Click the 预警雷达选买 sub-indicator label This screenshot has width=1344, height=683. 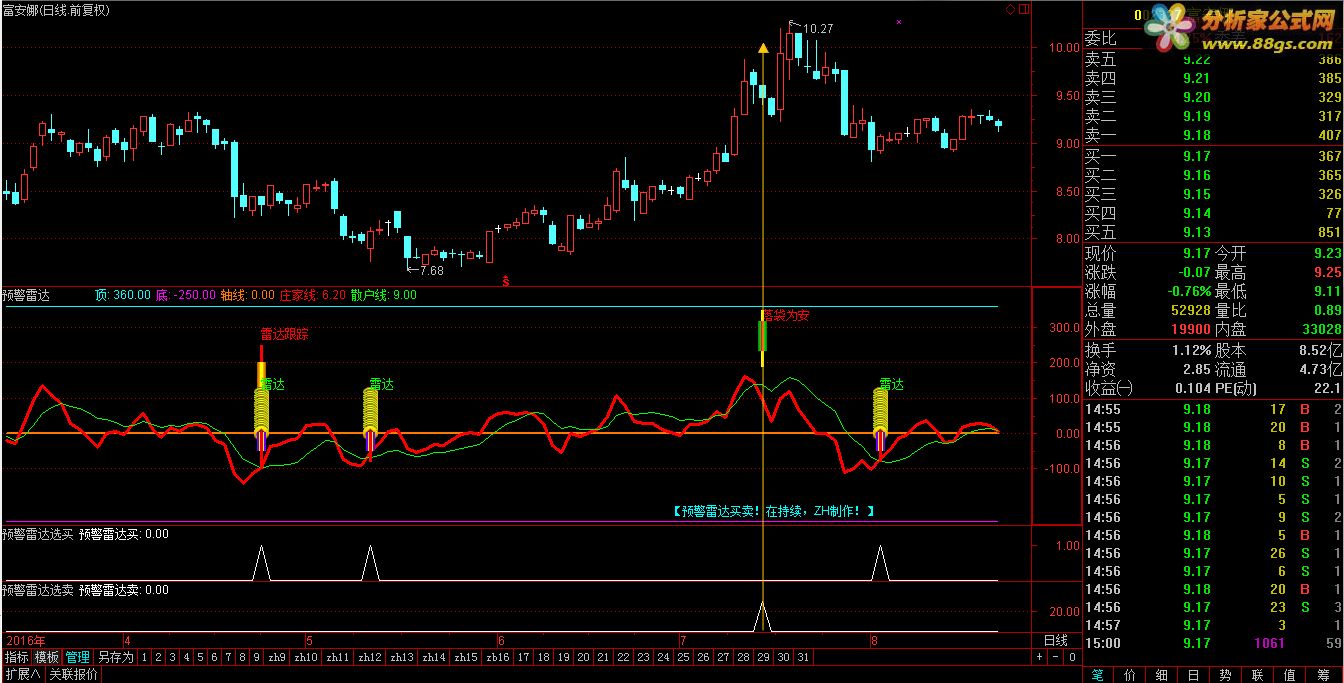38,534
